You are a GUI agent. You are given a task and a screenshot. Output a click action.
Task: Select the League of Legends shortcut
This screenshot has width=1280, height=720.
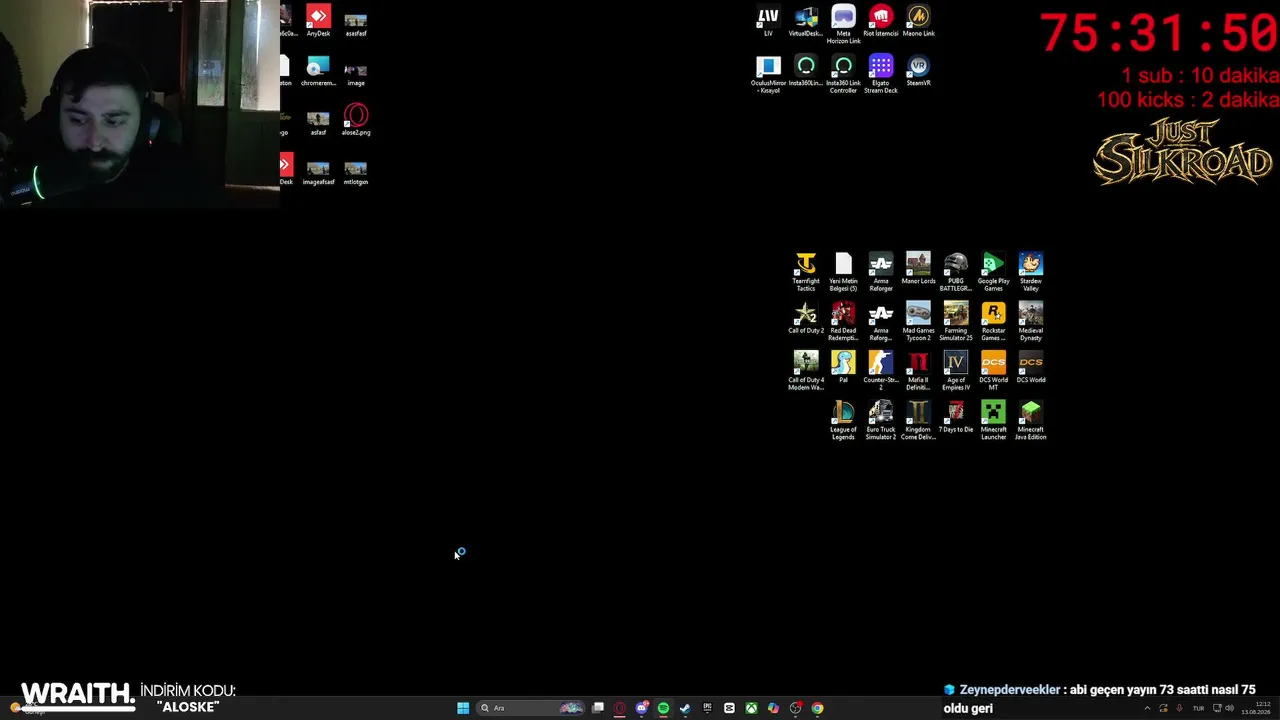pyautogui.click(x=843, y=421)
